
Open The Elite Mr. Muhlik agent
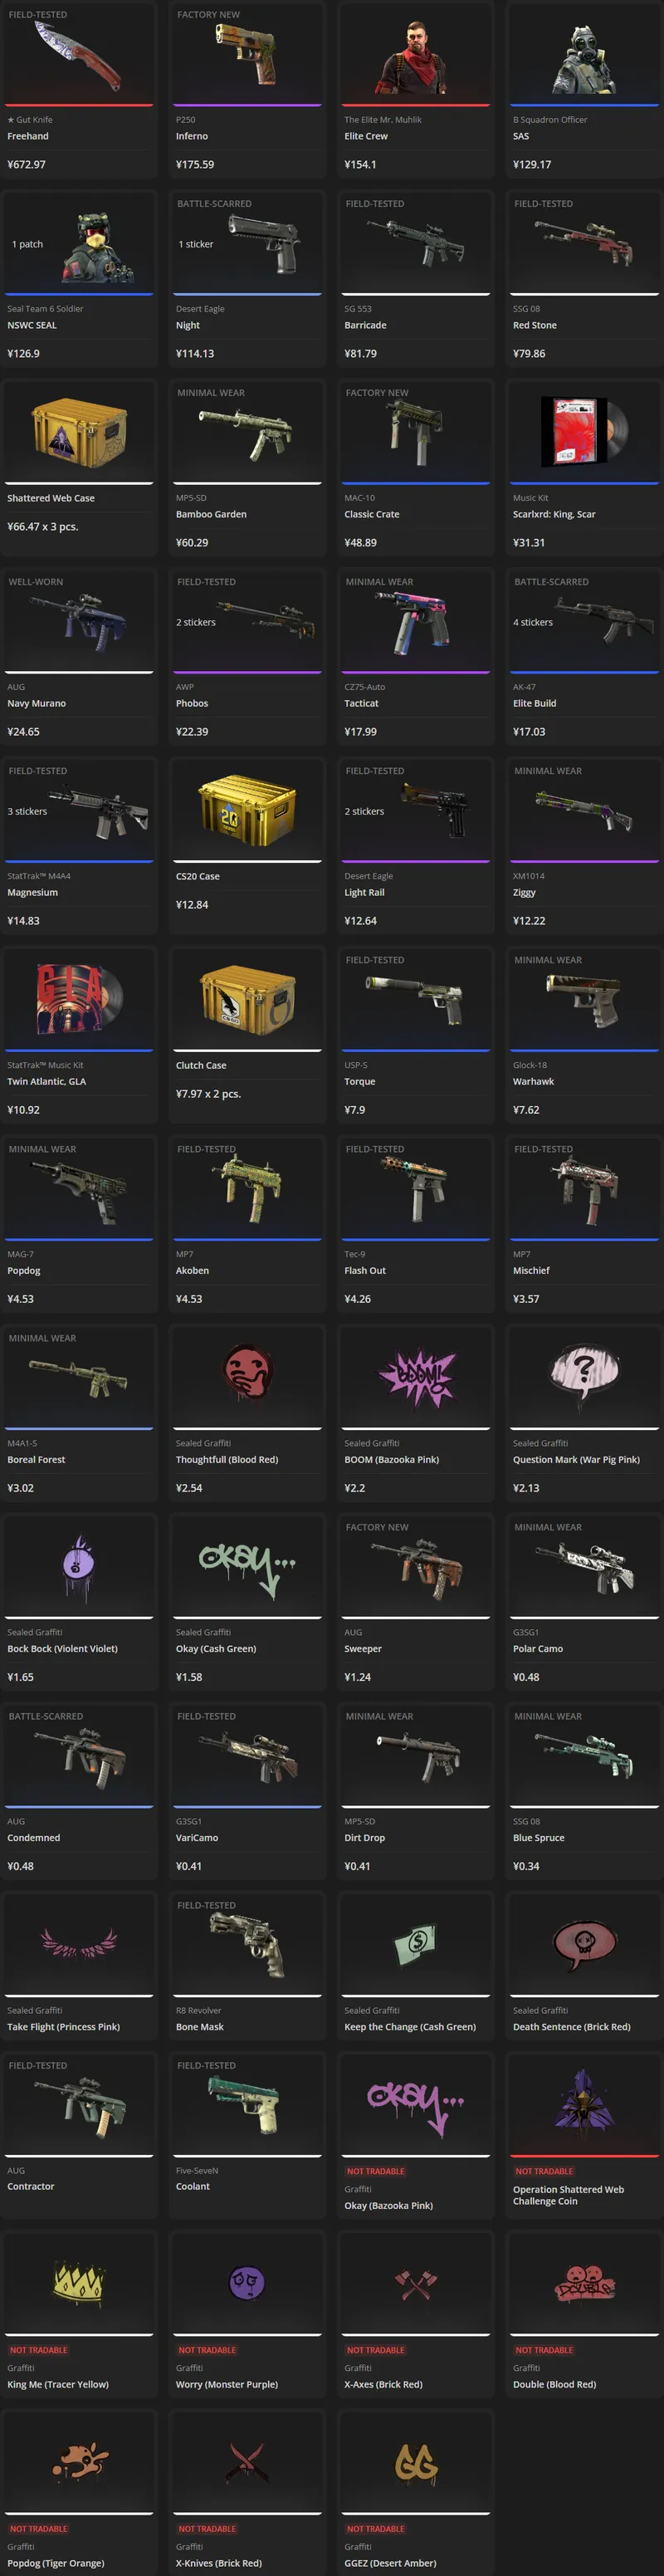416,89
